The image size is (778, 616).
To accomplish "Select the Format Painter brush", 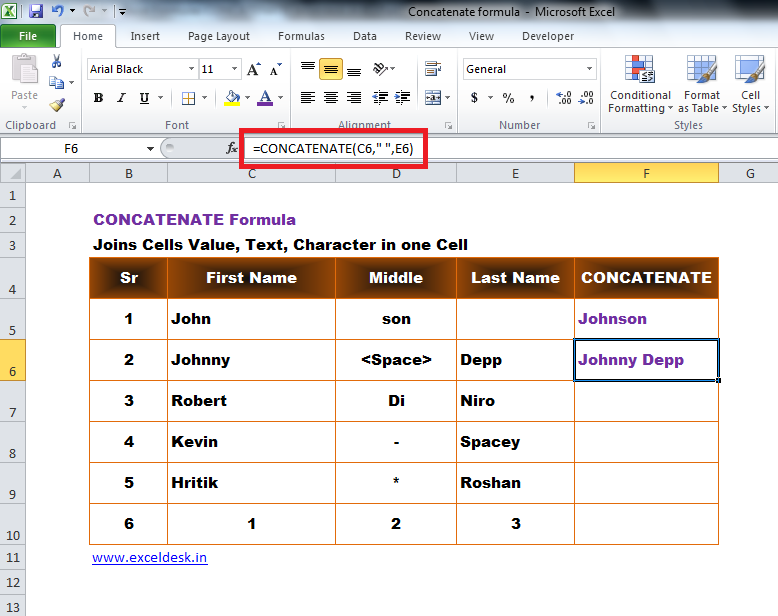I will (57, 105).
